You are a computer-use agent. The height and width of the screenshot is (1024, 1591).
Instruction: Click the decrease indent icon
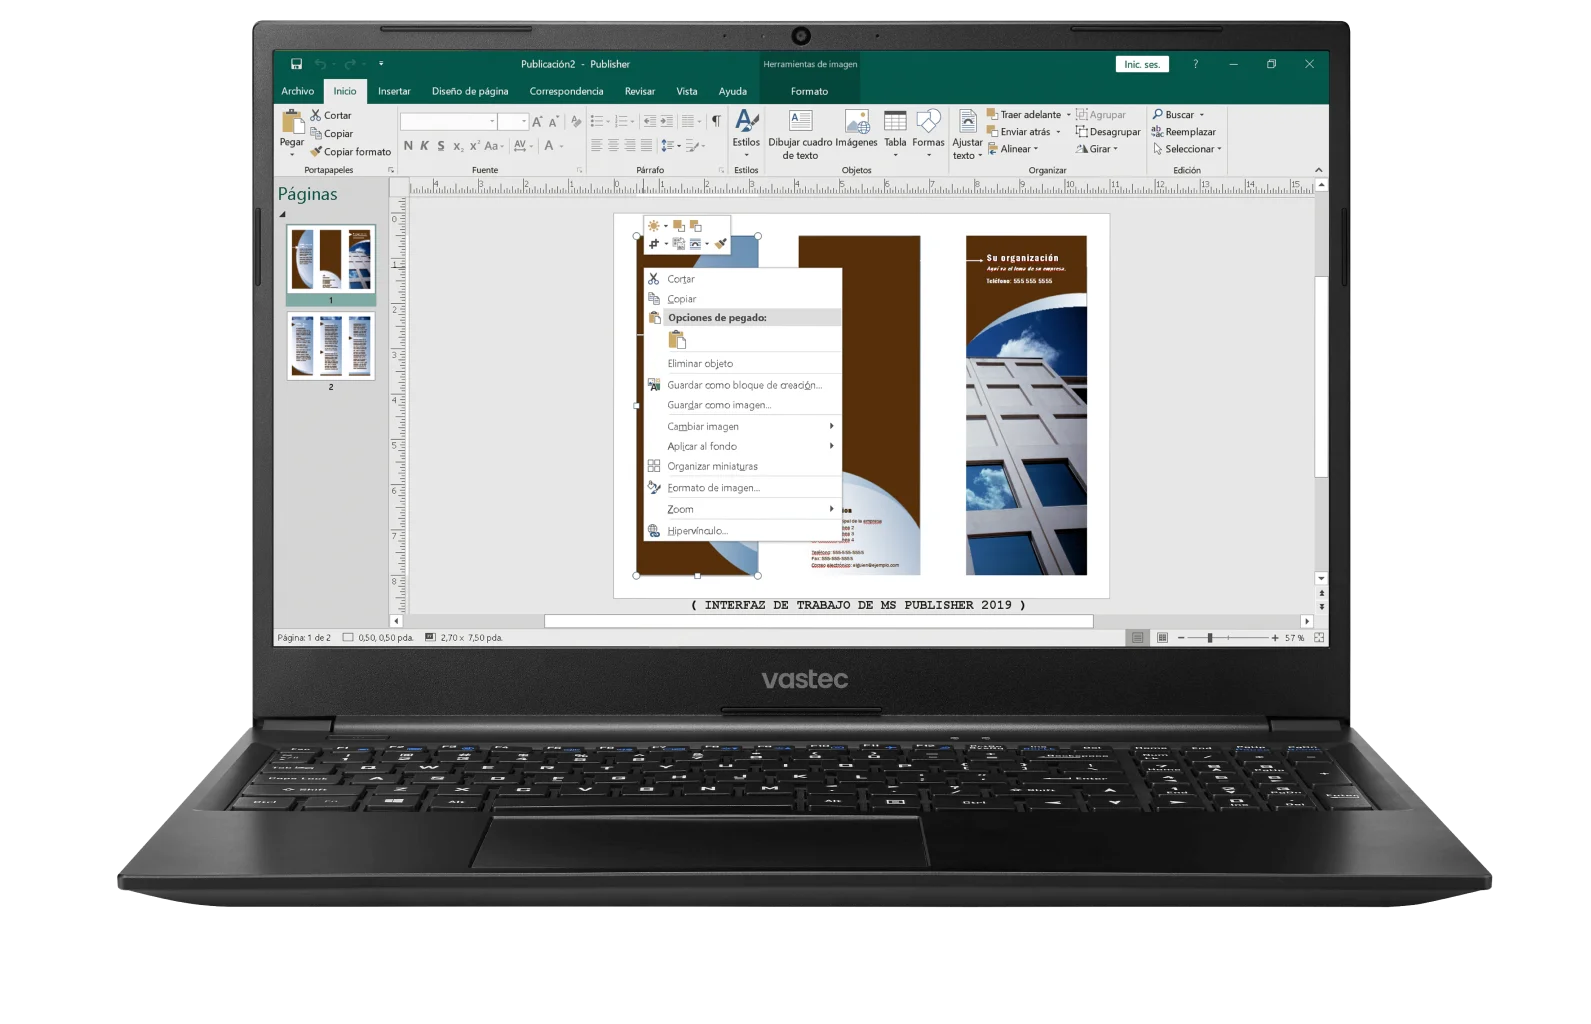tap(650, 122)
